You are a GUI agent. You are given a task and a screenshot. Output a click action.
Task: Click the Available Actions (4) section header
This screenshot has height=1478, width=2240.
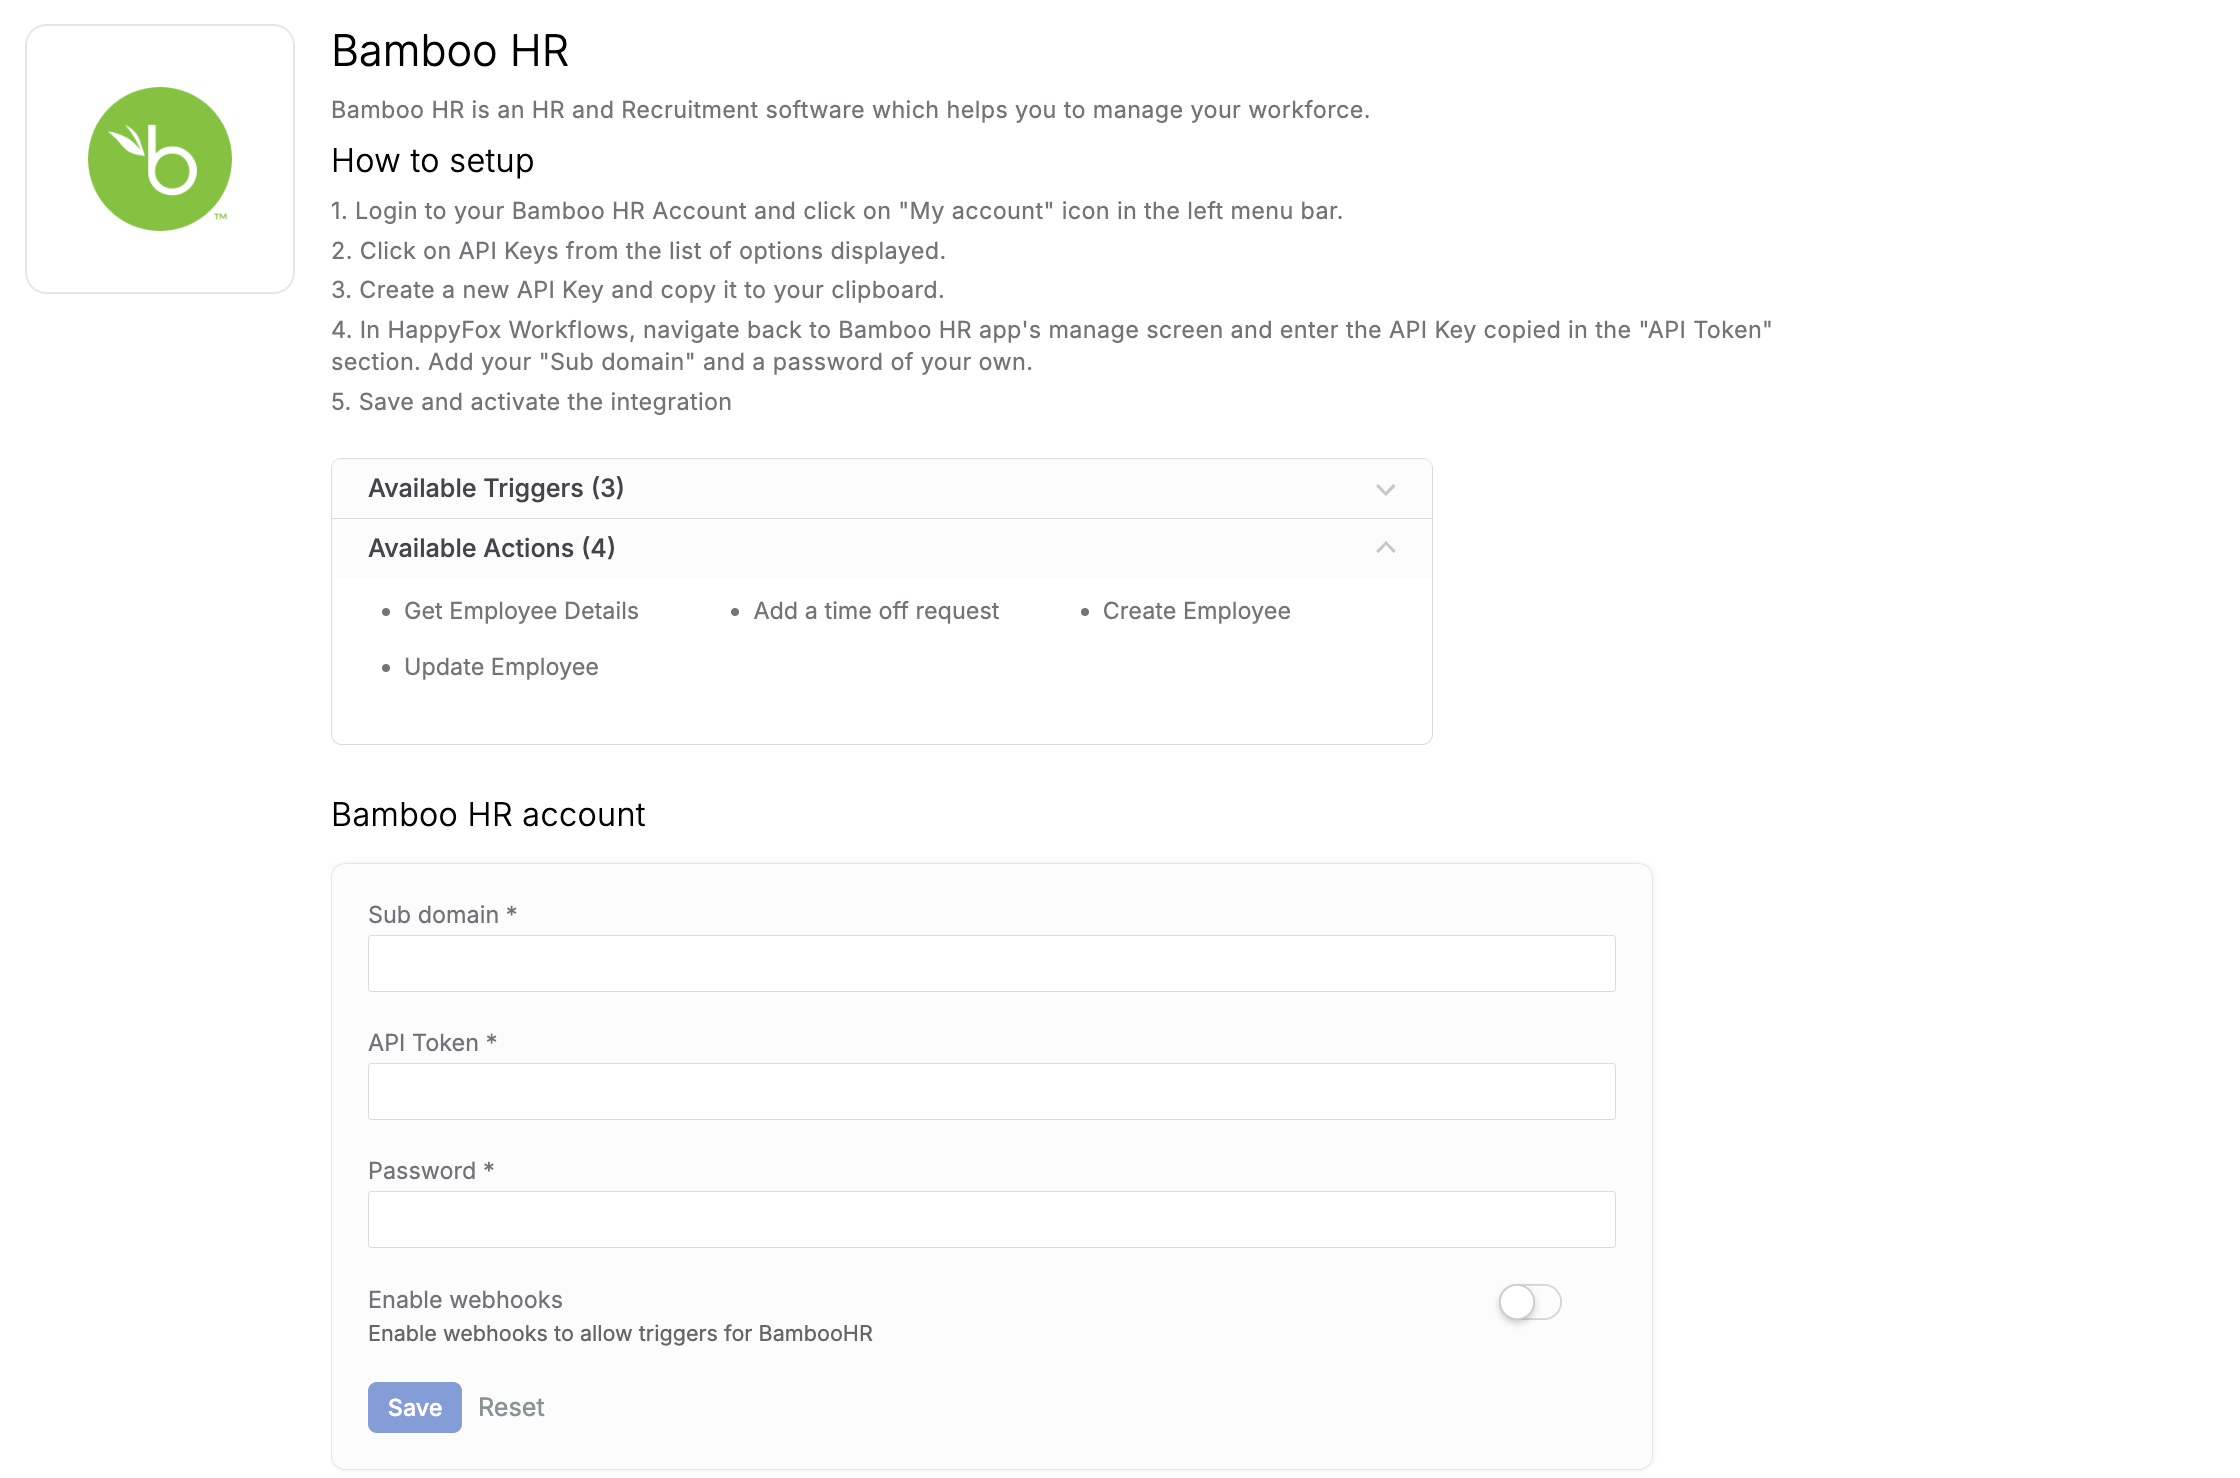pyautogui.click(x=881, y=548)
